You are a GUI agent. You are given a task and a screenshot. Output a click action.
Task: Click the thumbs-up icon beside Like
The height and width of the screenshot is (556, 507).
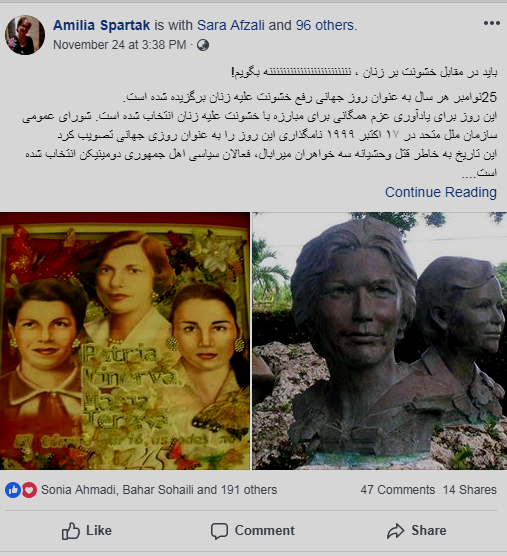pyautogui.click(x=71, y=531)
